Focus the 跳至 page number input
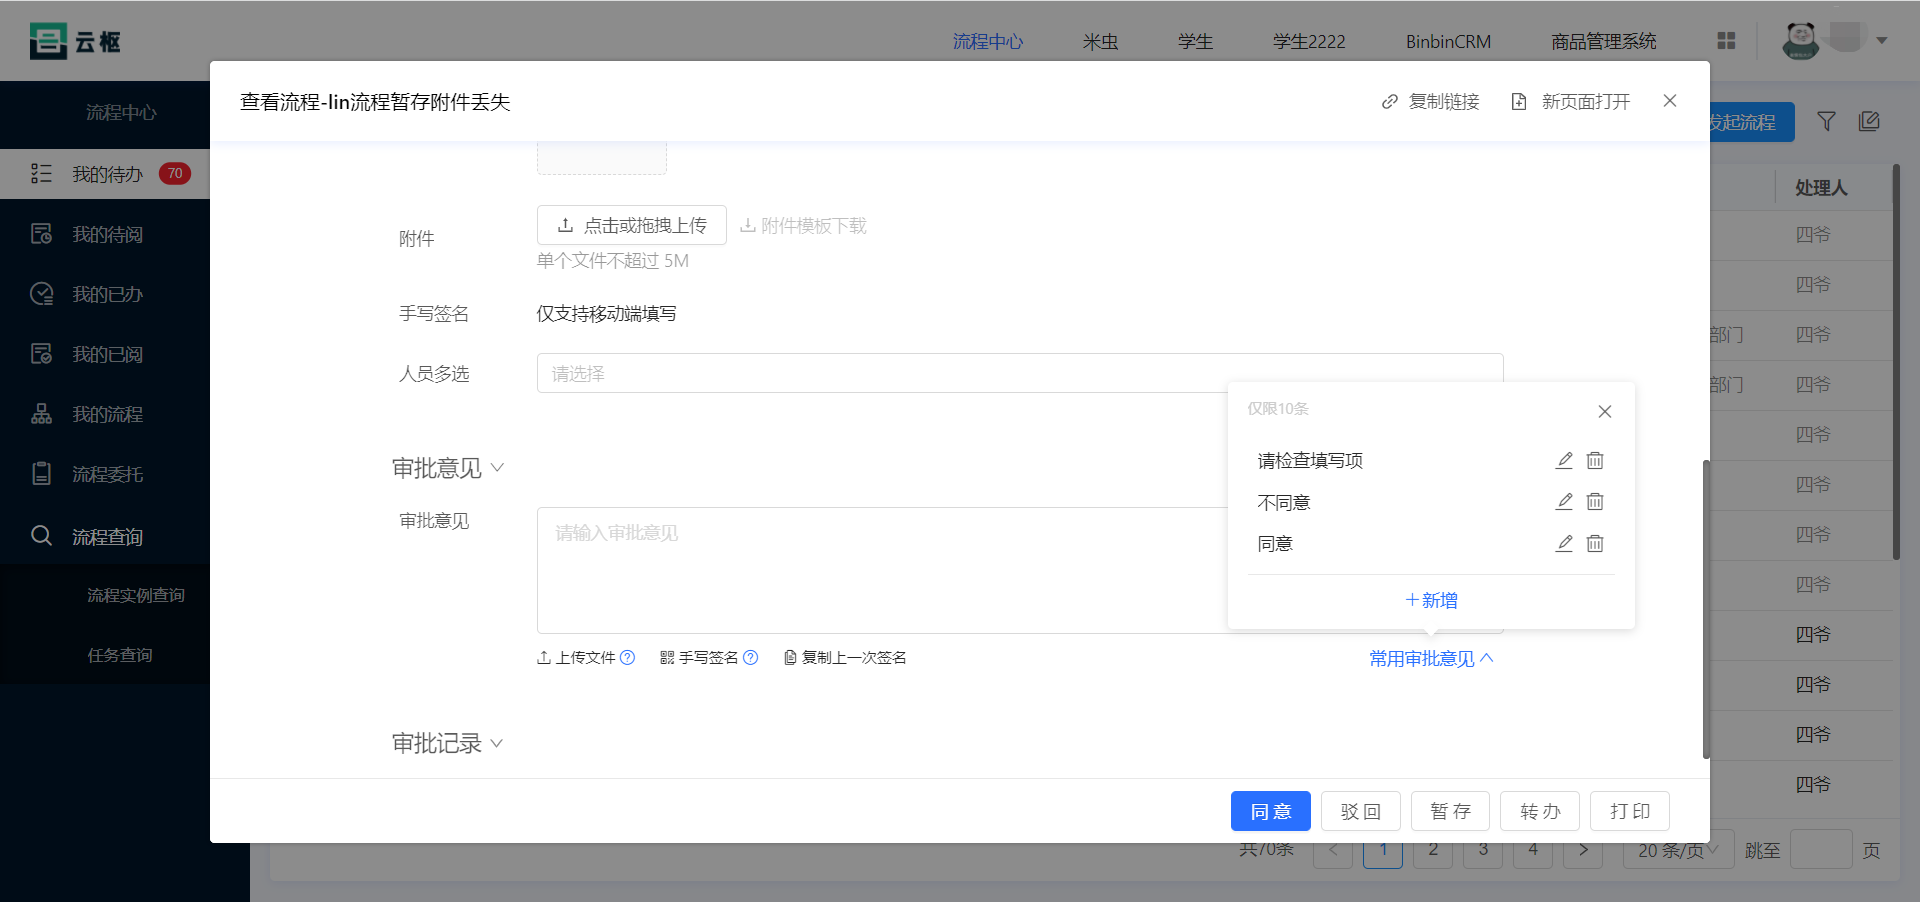This screenshot has height=902, width=1920. [x=1821, y=850]
